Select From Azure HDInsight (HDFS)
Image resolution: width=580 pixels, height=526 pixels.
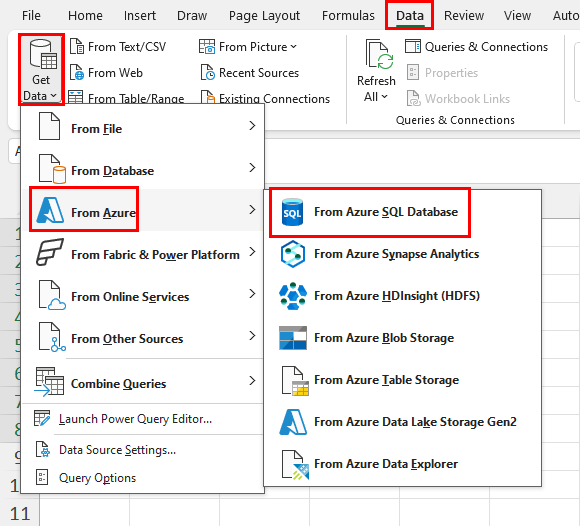click(x=402, y=296)
